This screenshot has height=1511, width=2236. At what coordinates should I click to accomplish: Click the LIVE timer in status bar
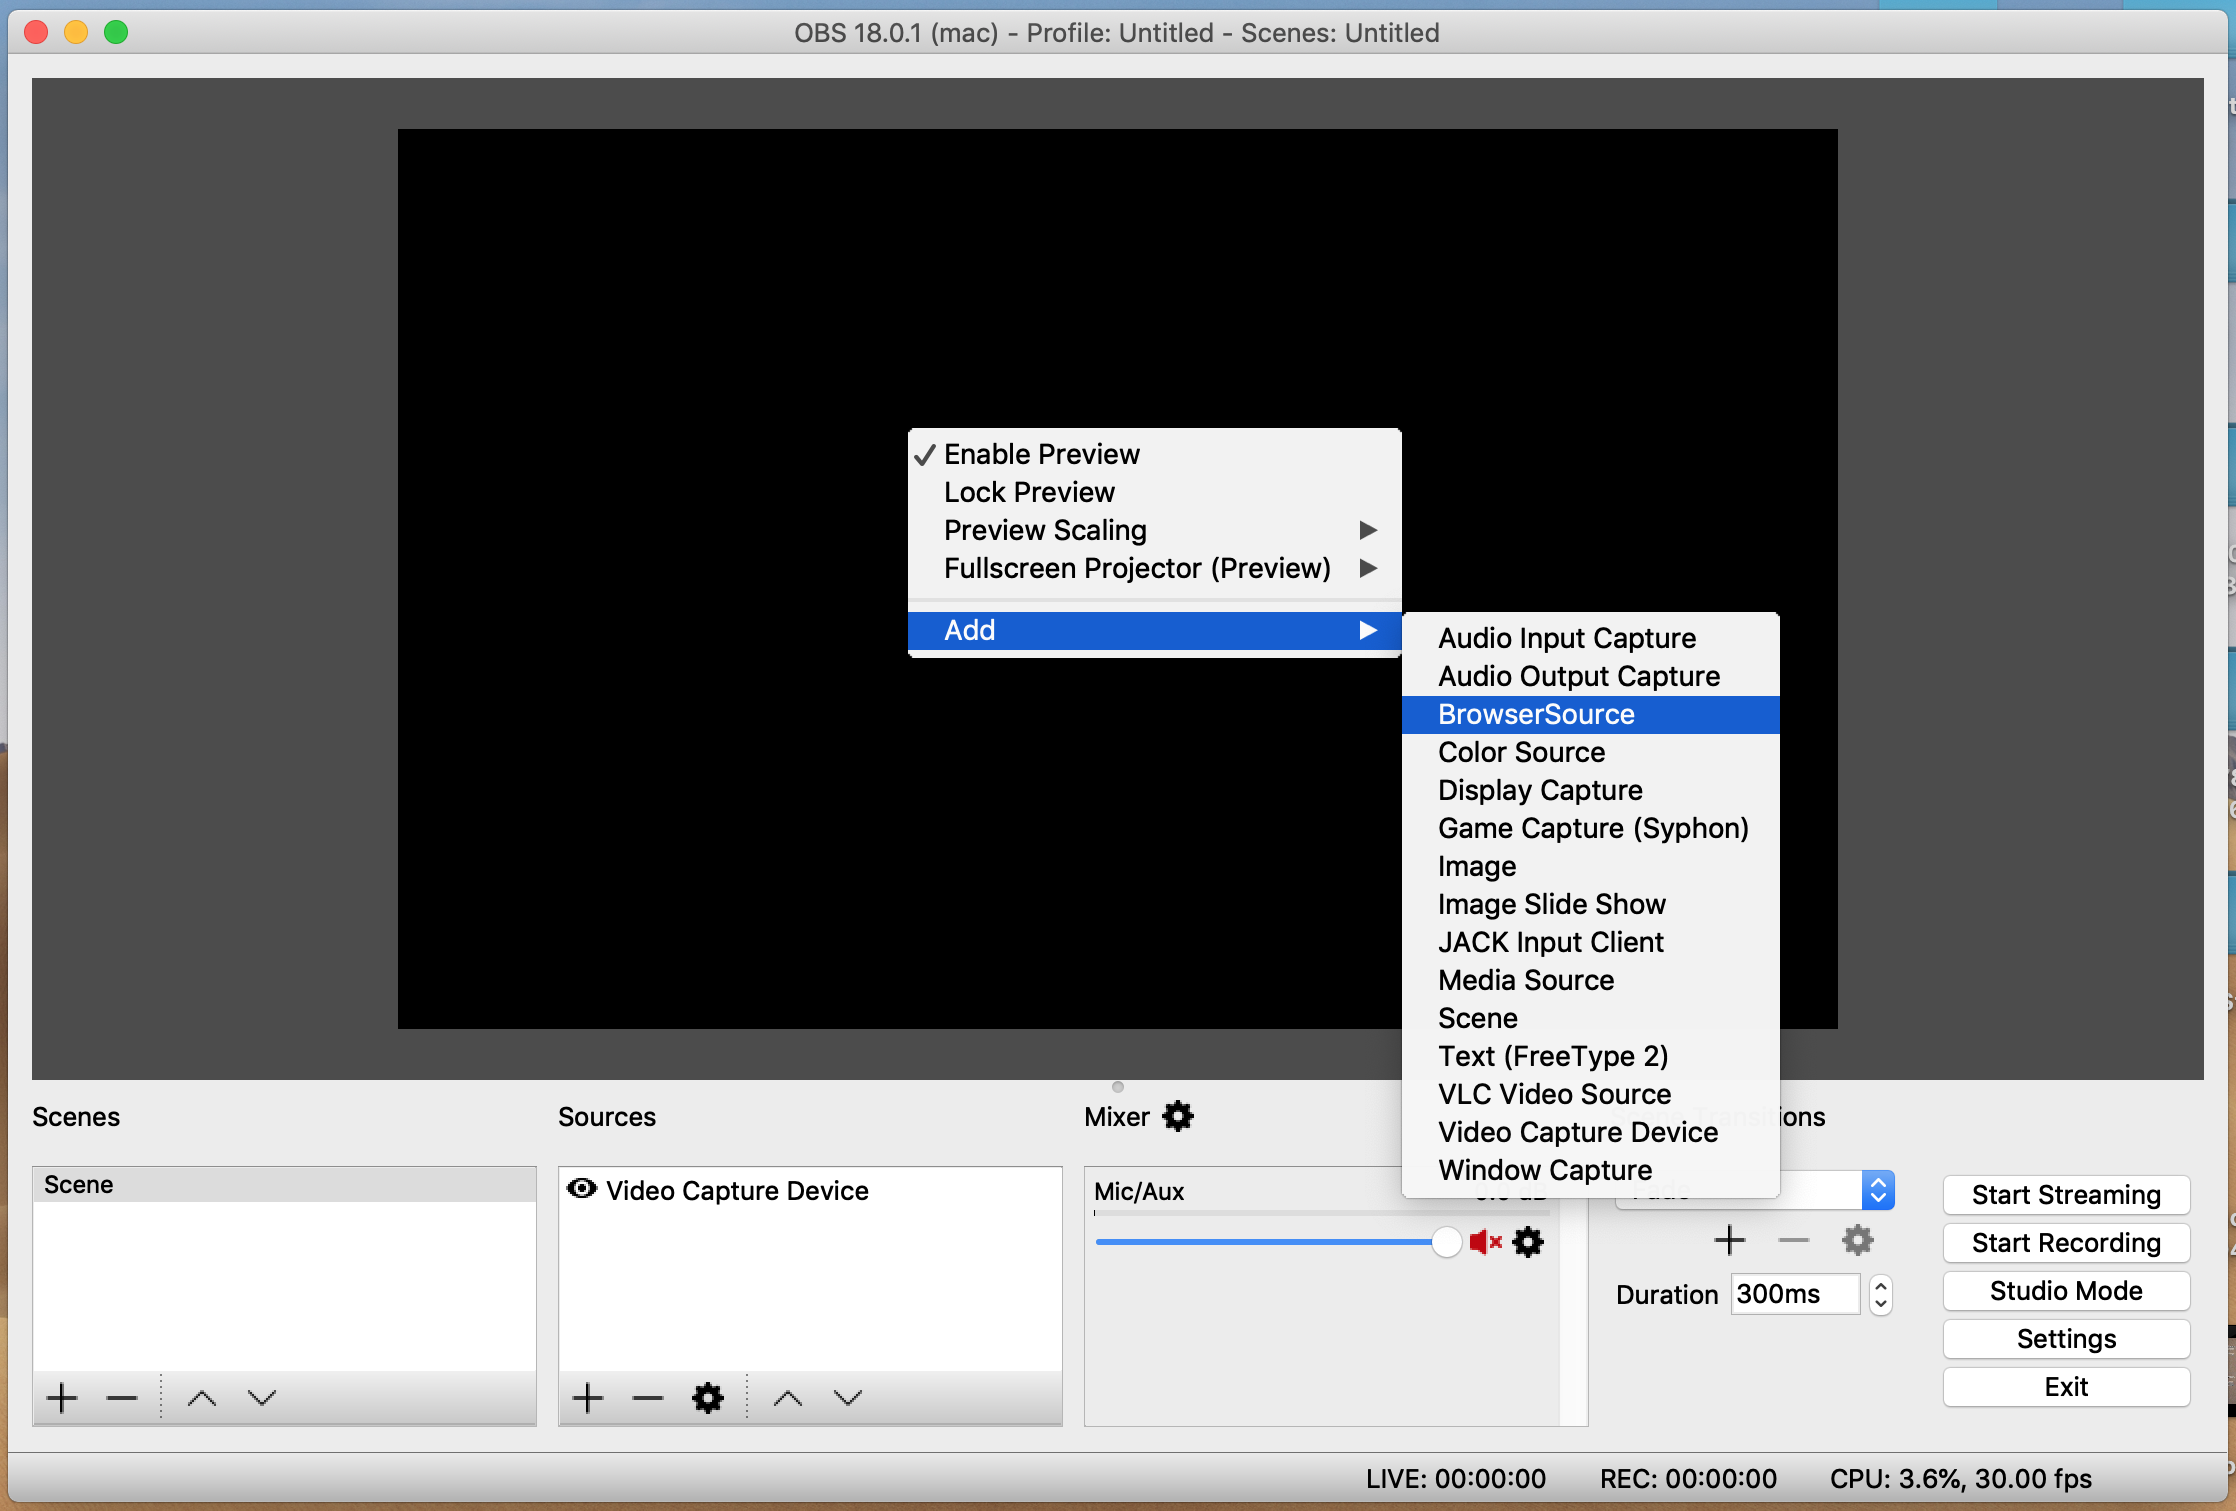tap(1456, 1479)
